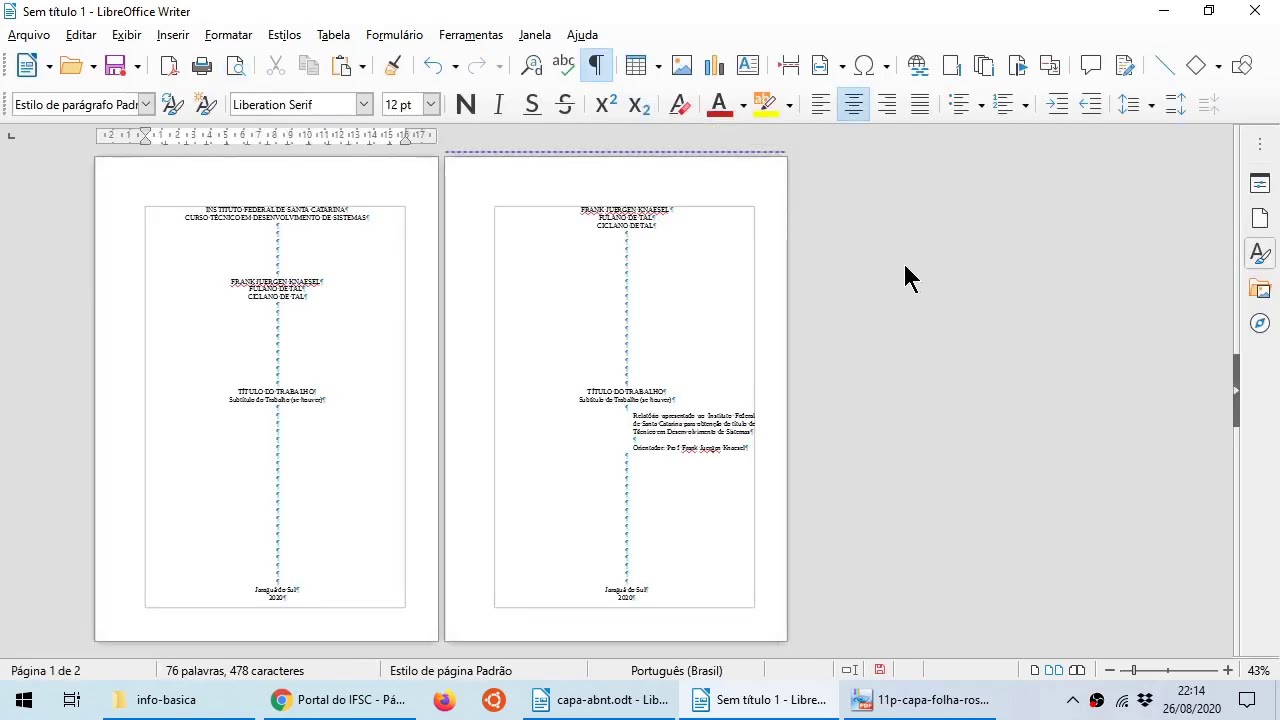Open the Arquivo menu
Viewport: 1280px width, 720px height.
pyautogui.click(x=29, y=35)
